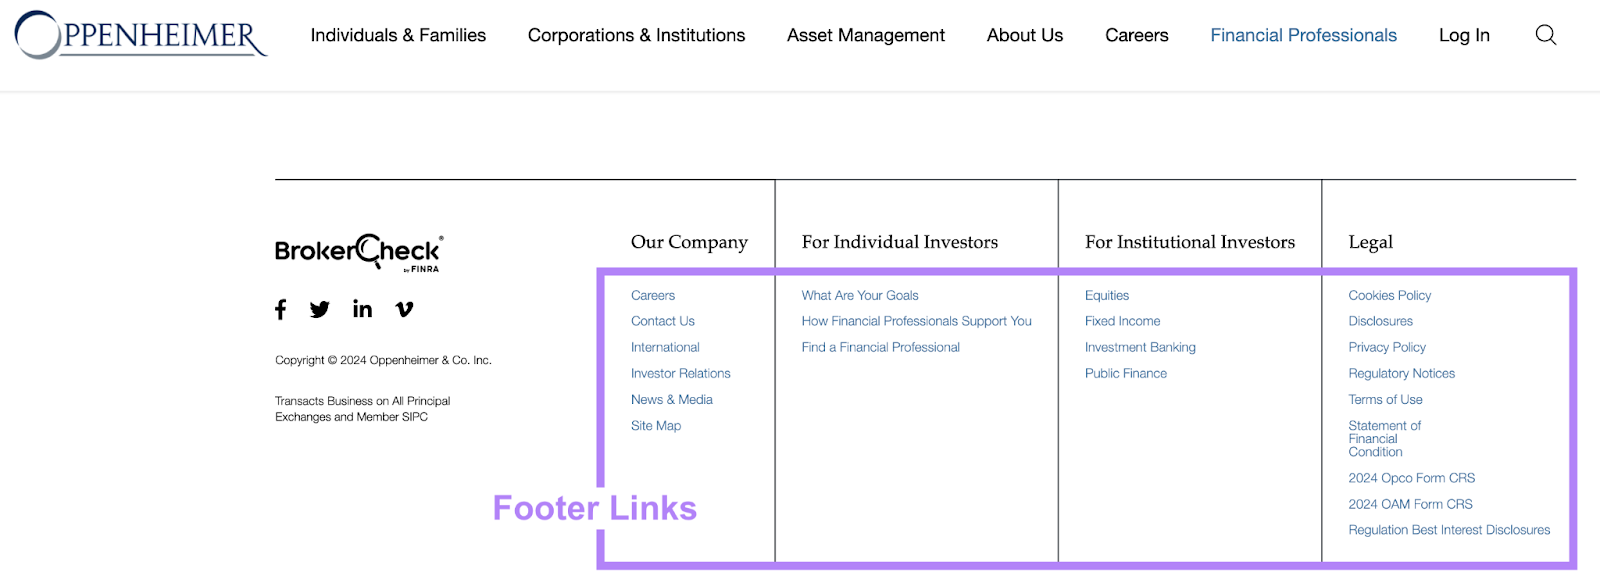Open the Fixed Income page
The image size is (1600, 583).
point(1121,320)
